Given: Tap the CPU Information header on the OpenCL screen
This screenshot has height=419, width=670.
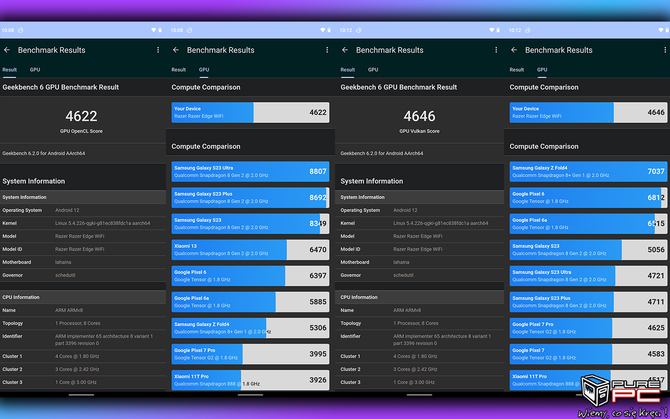Looking at the screenshot, I should click(x=83, y=297).
